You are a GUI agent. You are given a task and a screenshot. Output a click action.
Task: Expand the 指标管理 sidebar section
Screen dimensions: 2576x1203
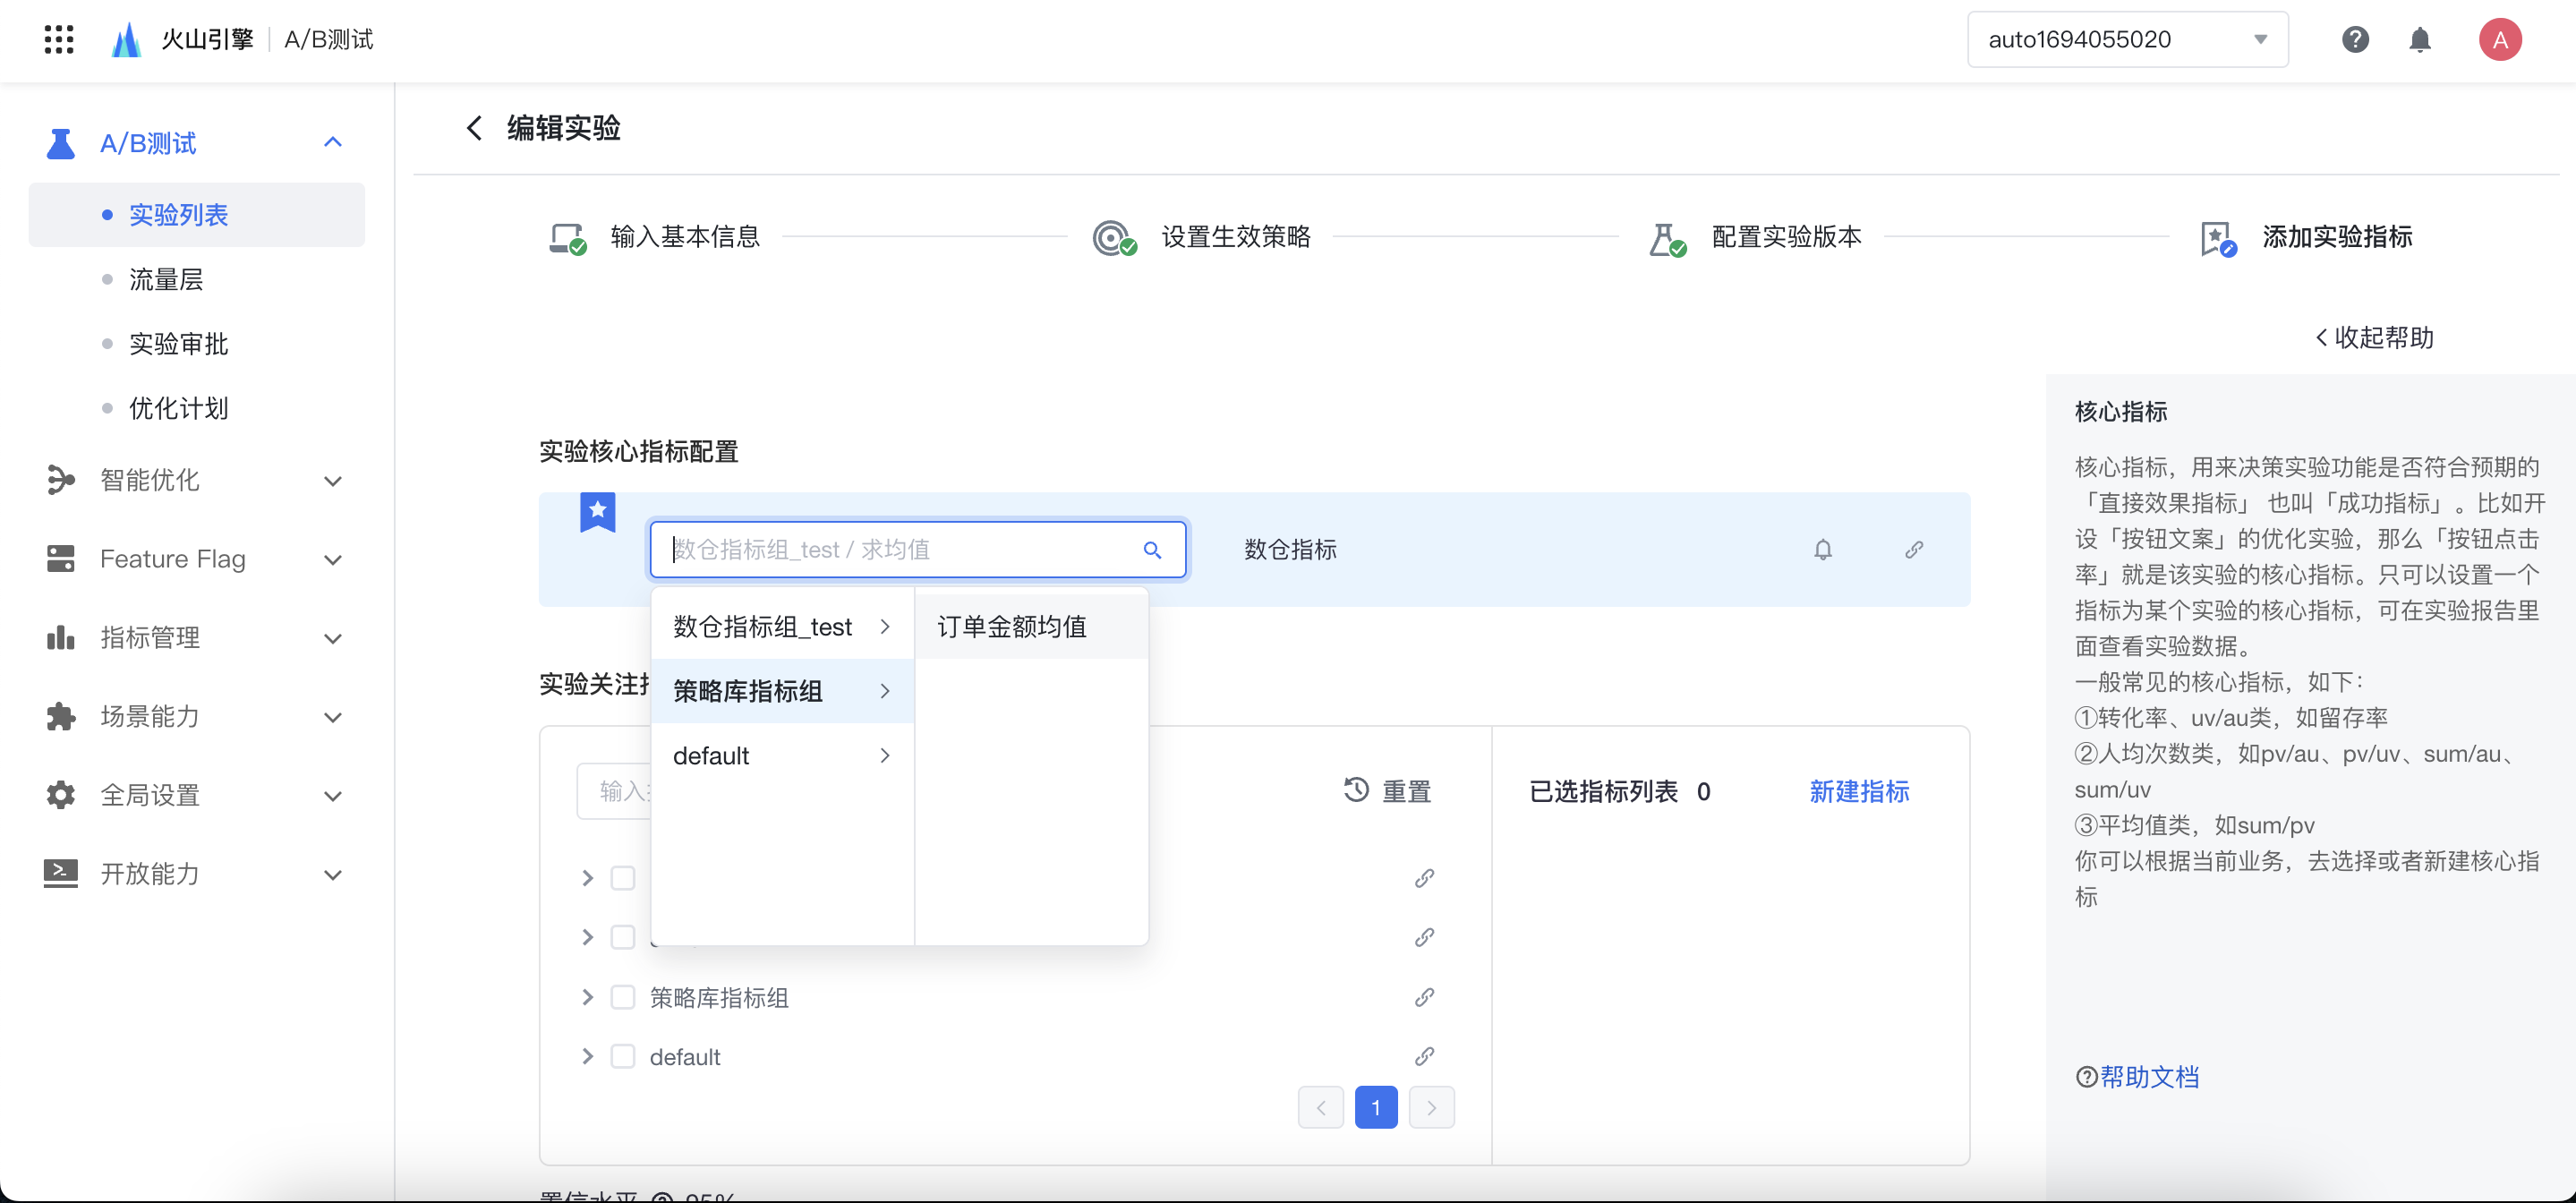point(333,639)
